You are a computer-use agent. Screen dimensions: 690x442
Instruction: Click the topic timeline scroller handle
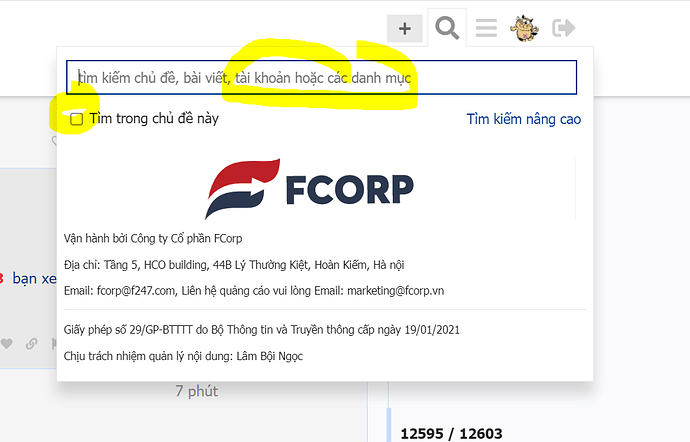click(389, 424)
